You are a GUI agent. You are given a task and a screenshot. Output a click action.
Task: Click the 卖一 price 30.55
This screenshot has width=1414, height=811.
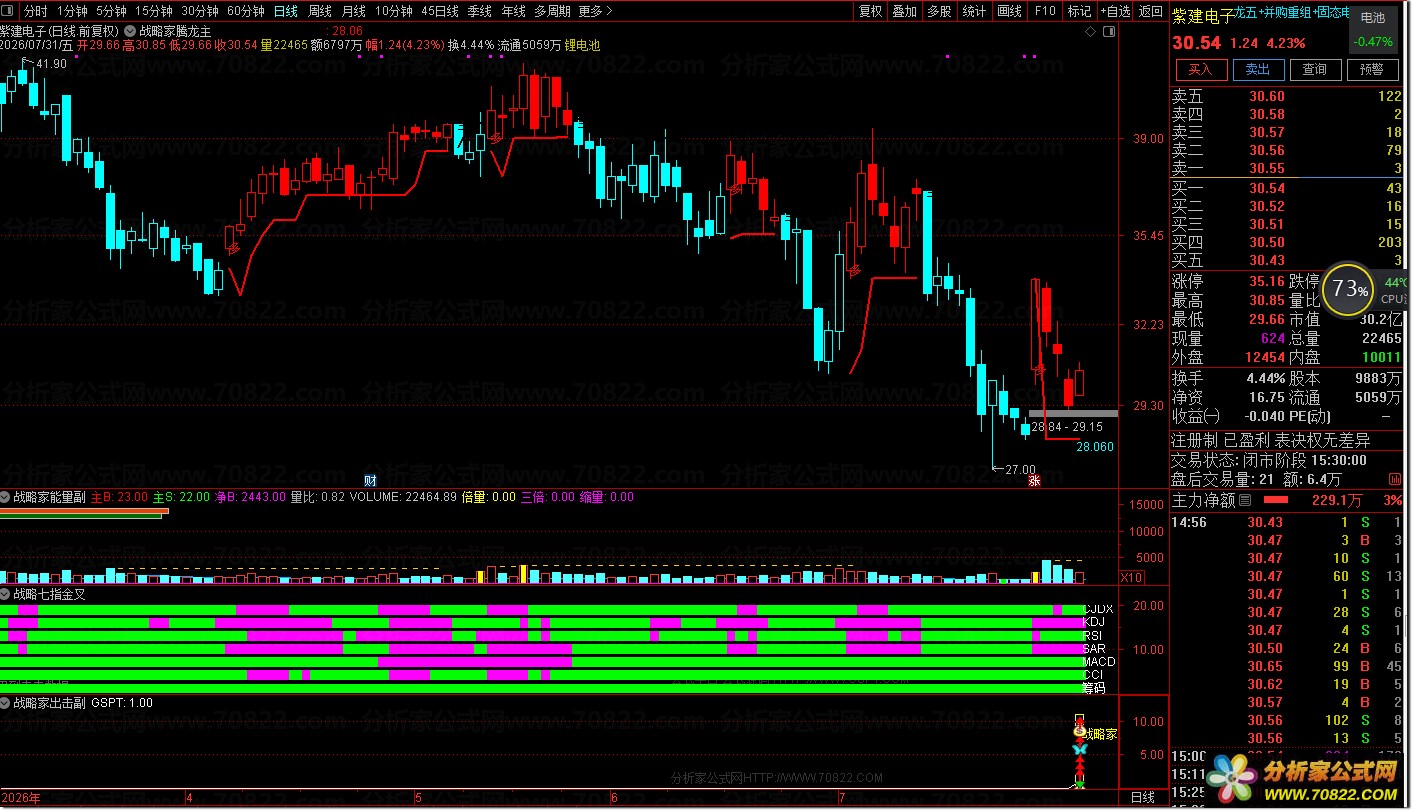[x=1267, y=168]
